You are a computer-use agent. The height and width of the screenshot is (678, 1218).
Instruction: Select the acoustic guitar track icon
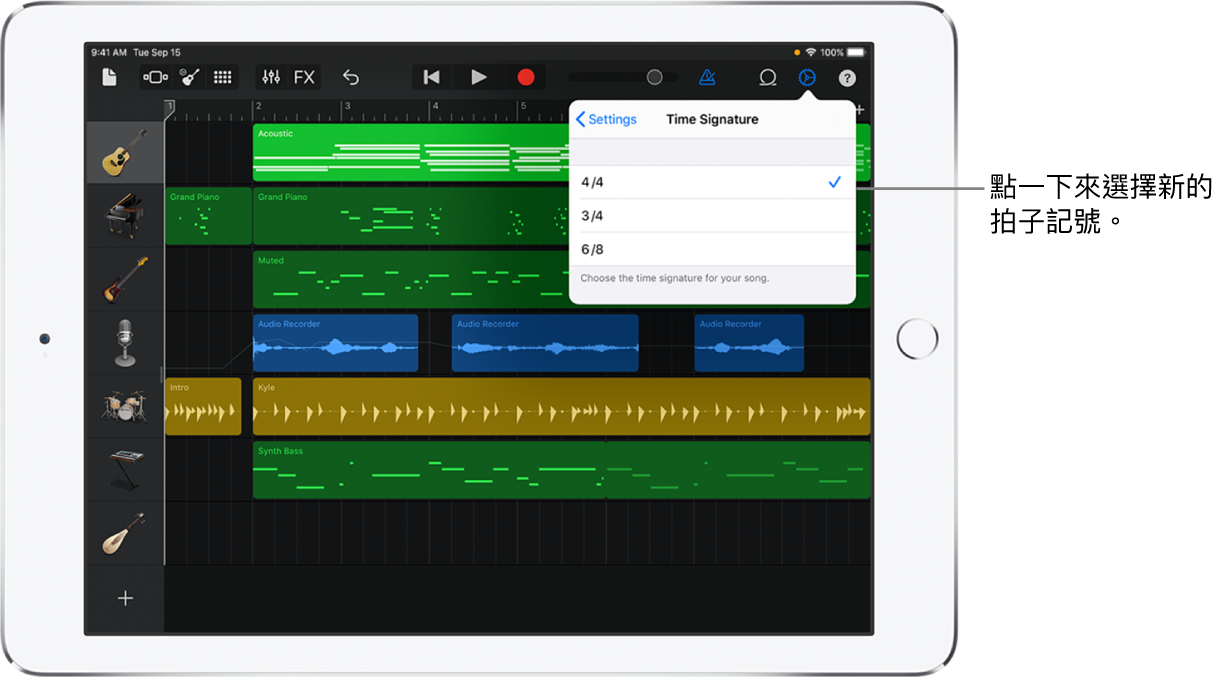(125, 152)
